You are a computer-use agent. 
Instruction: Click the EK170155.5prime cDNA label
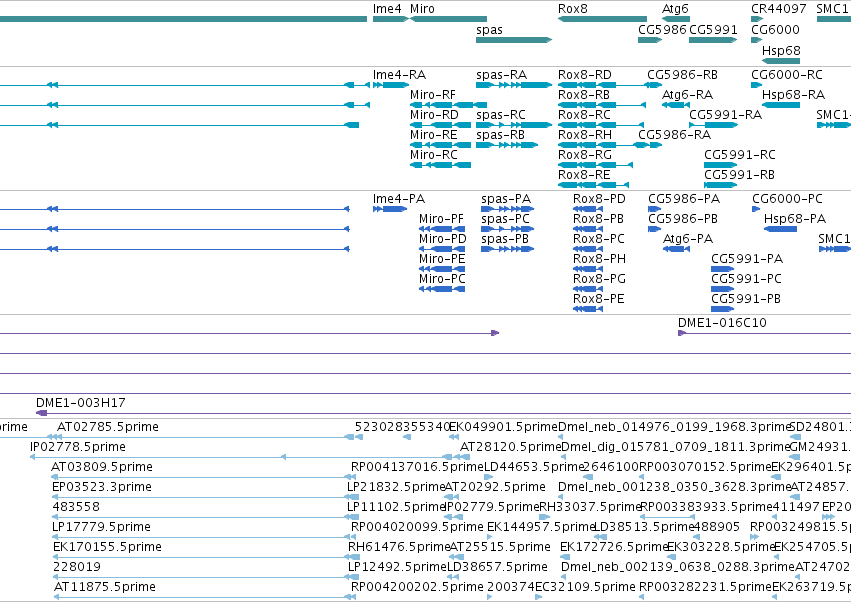coord(107,548)
